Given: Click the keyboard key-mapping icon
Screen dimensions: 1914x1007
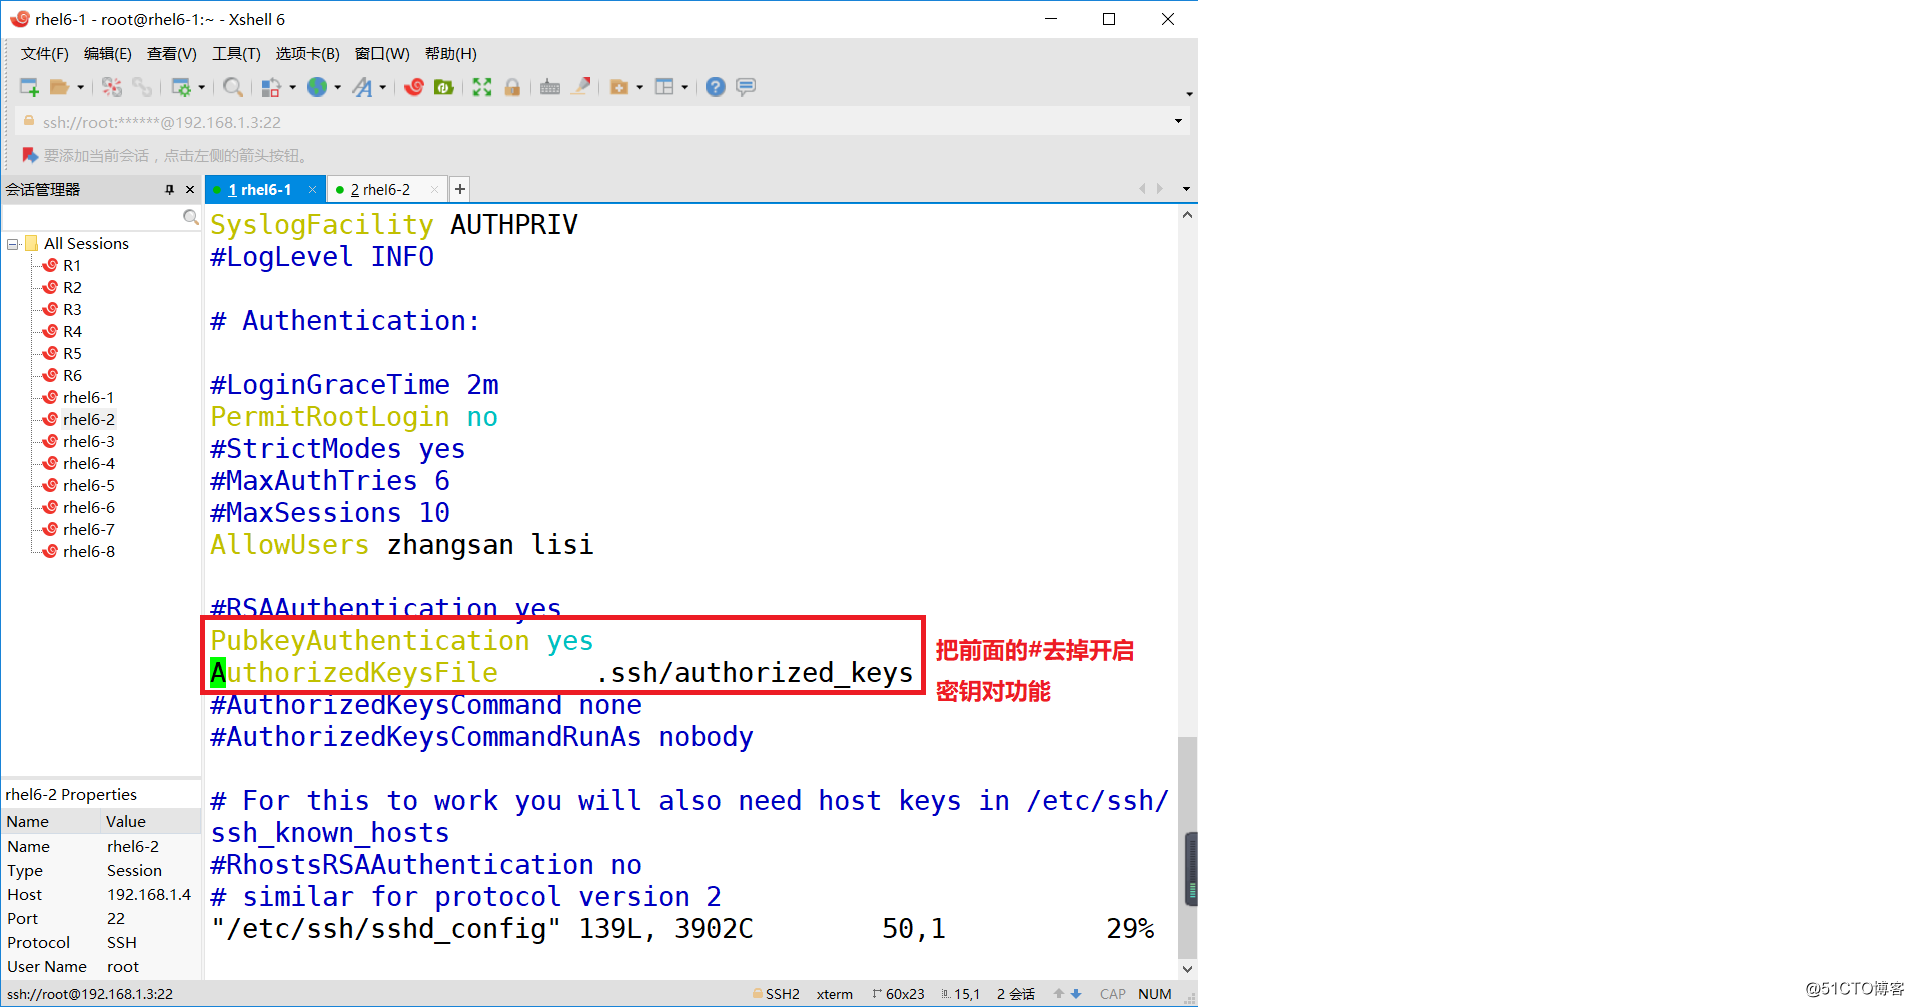Looking at the screenshot, I should (550, 87).
